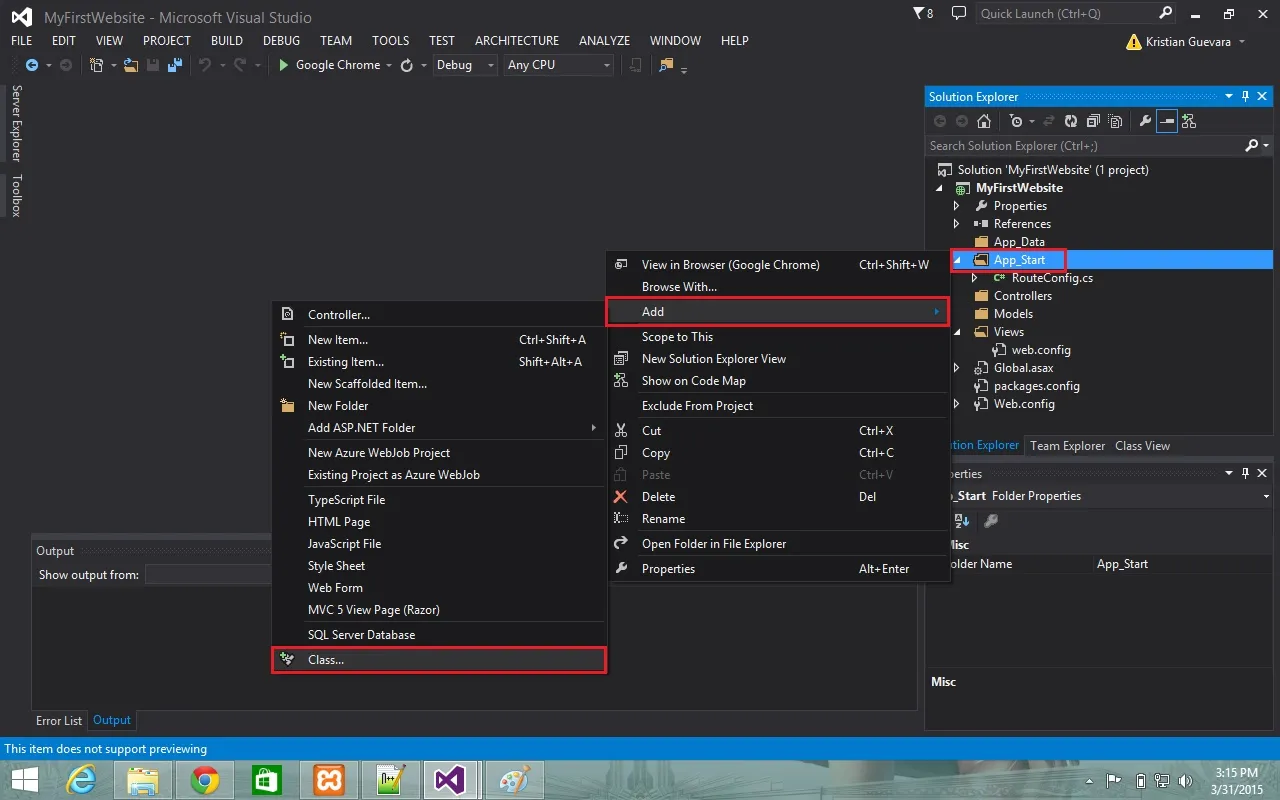The width and height of the screenshot is (1280, 800).
Task: Toggle the Preview Selected Items button
Action: (x=1167, y=121)
